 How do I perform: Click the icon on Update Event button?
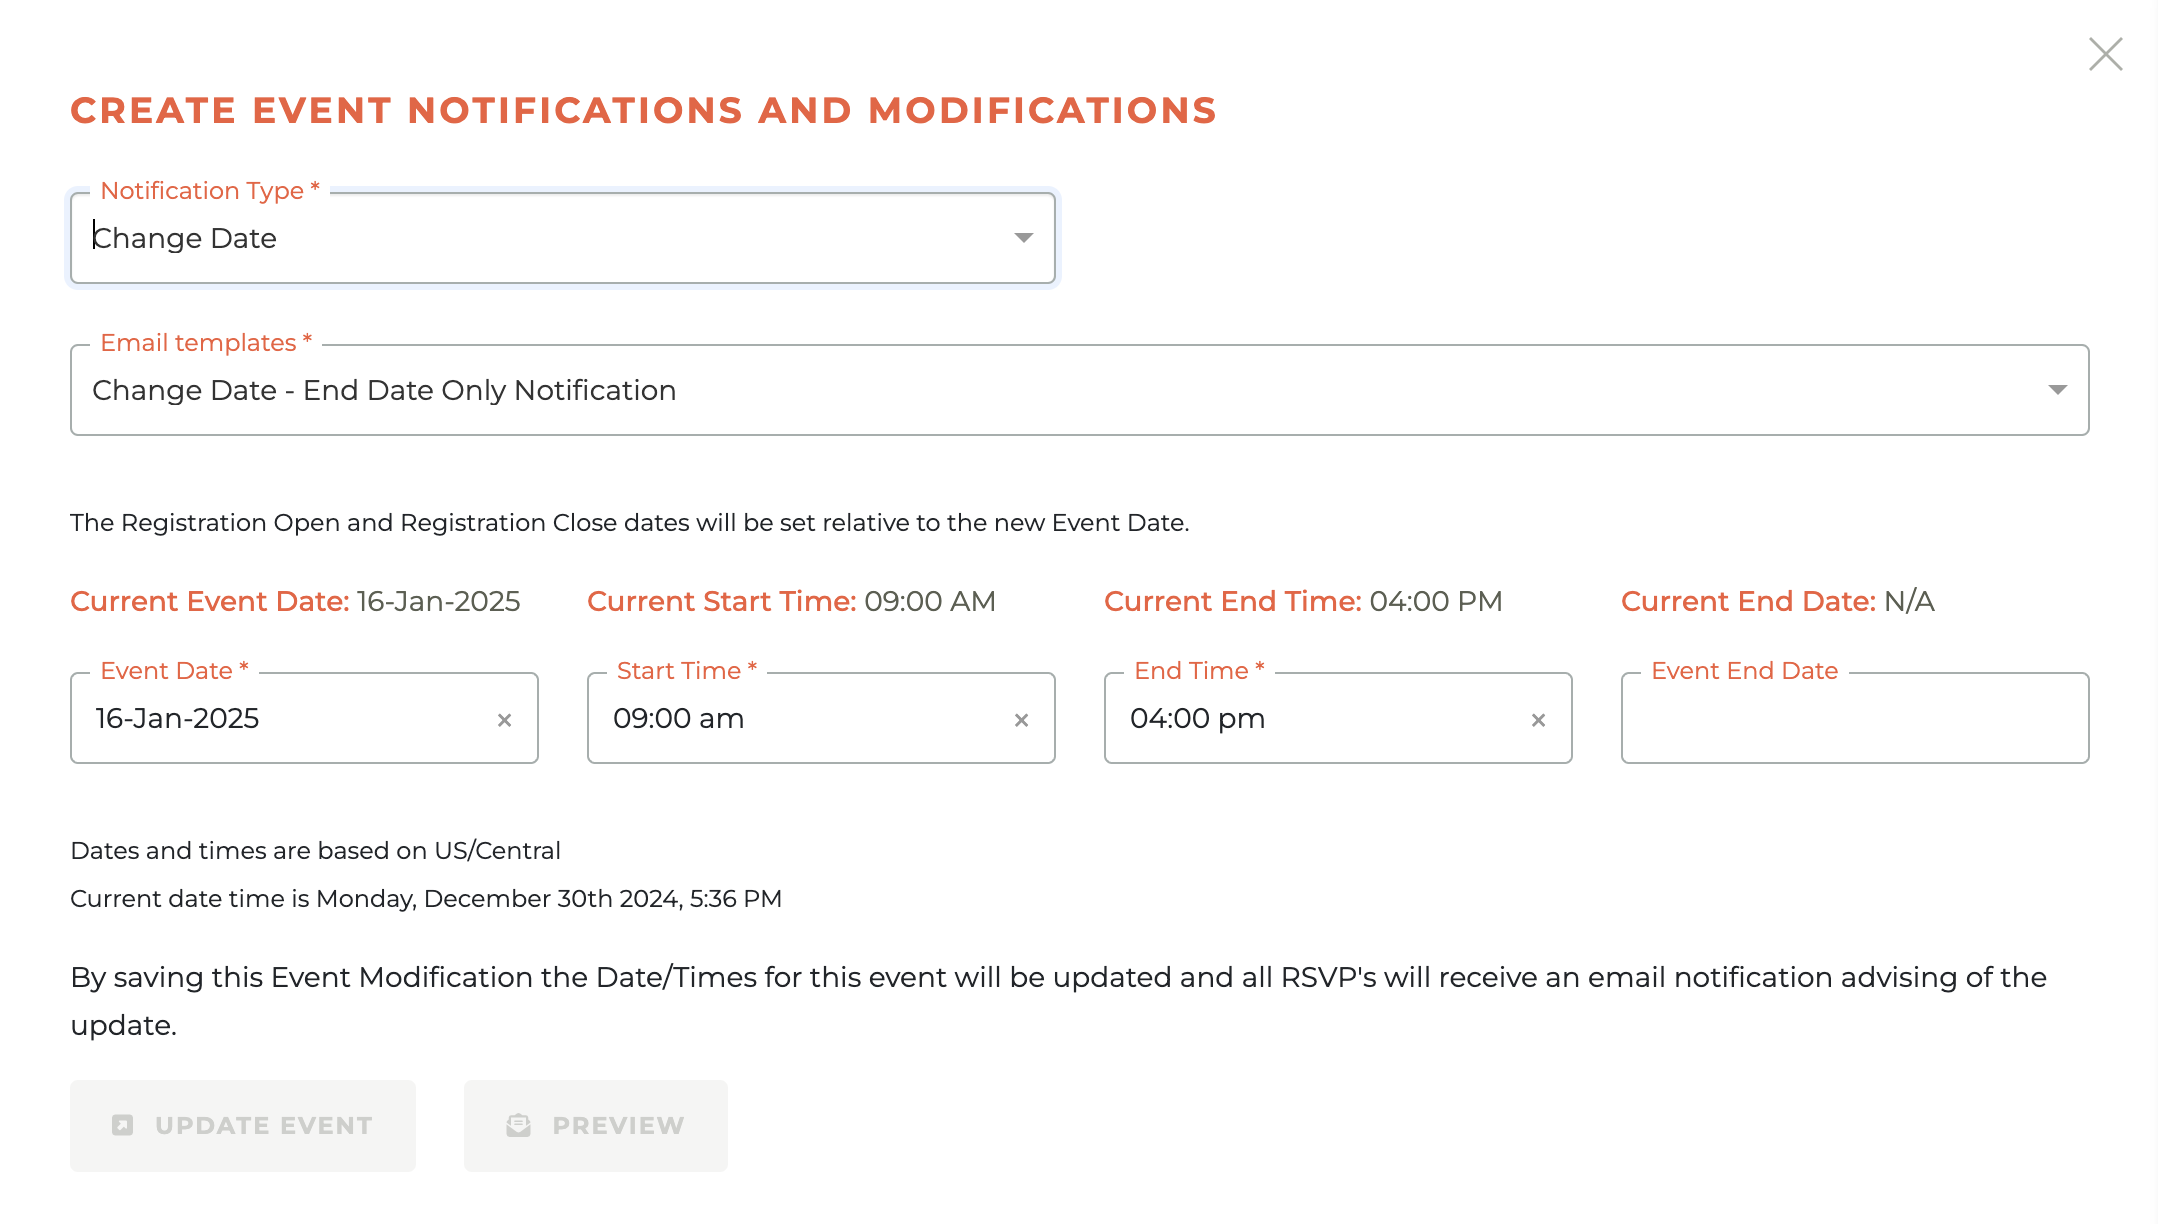[x=123, y=1125]
